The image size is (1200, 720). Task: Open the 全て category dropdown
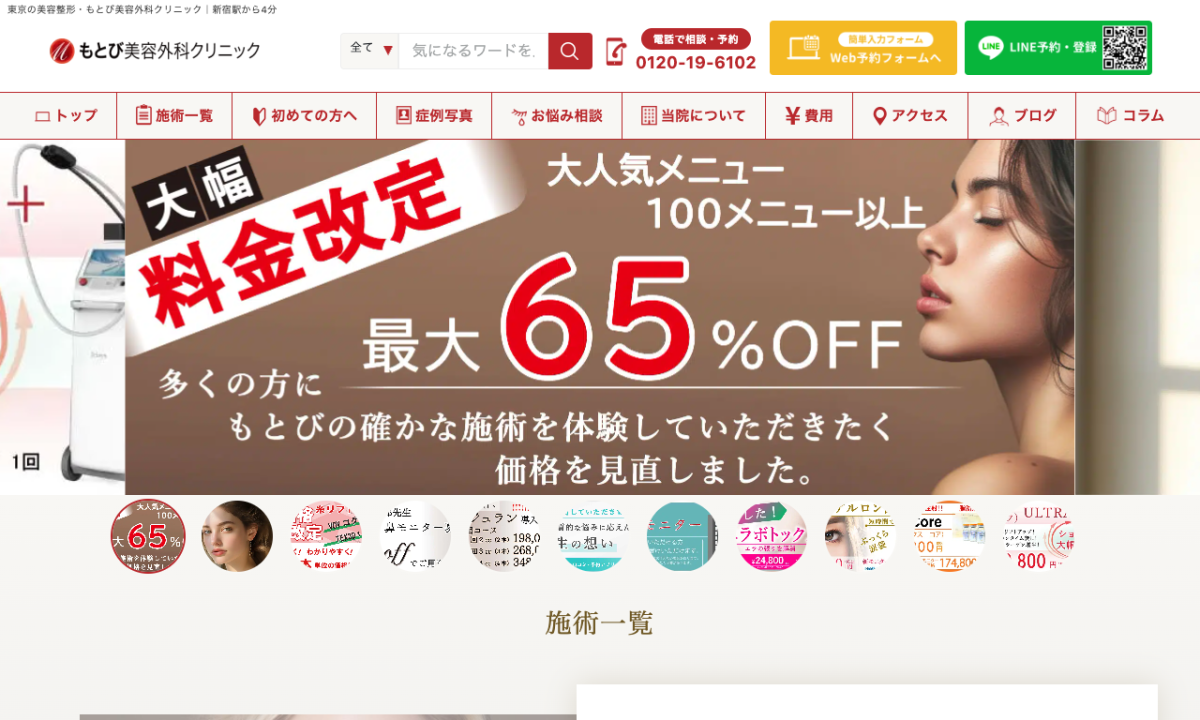(370, 51)
